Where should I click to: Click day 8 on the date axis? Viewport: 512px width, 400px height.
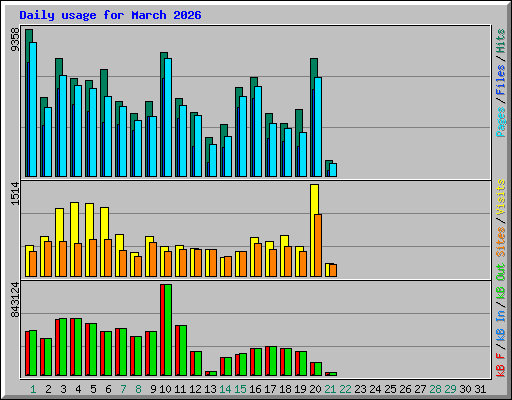[x=138, y=389]
